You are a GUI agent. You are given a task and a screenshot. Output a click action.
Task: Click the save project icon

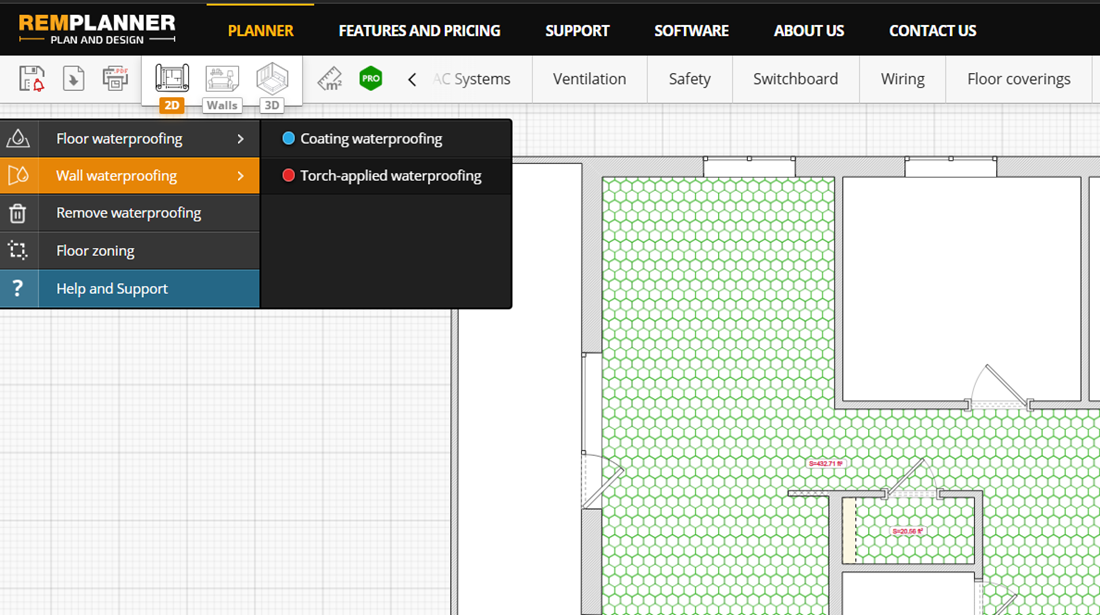(32, 79)
